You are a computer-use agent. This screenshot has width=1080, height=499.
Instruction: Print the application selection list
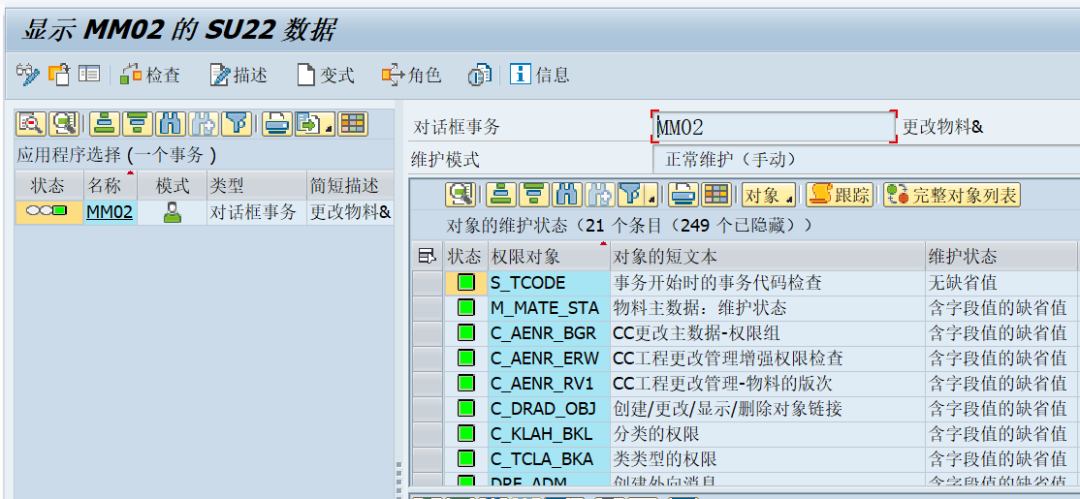277,124
